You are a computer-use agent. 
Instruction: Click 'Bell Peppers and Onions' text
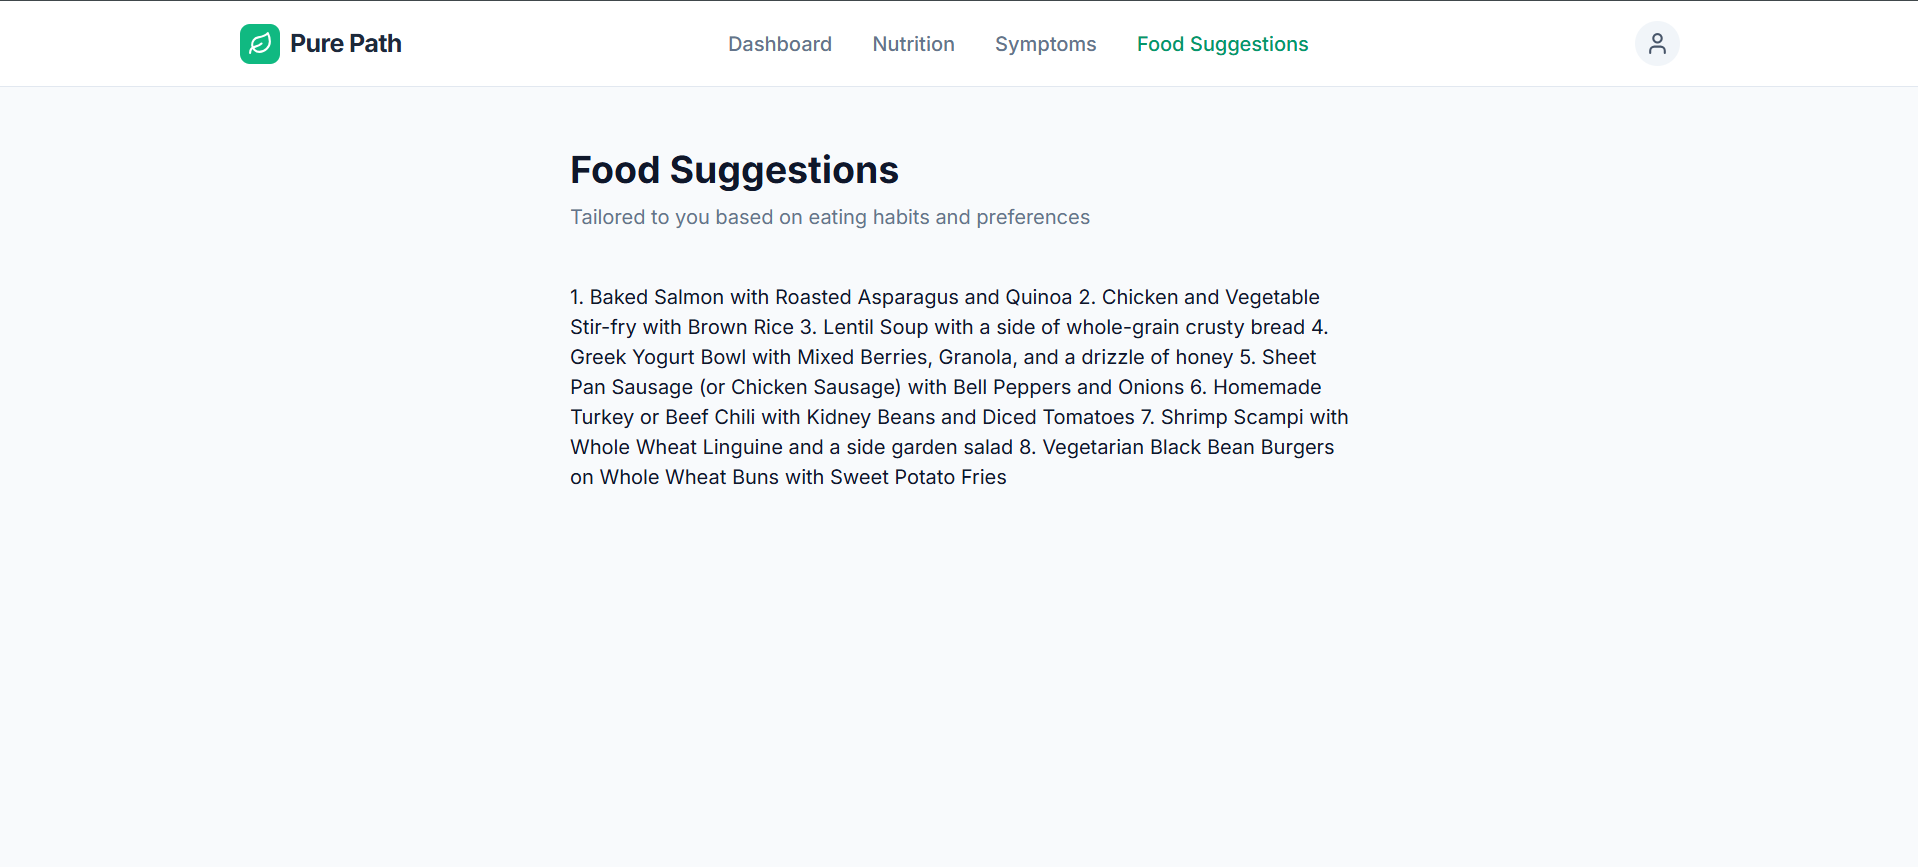[1068, 387]
